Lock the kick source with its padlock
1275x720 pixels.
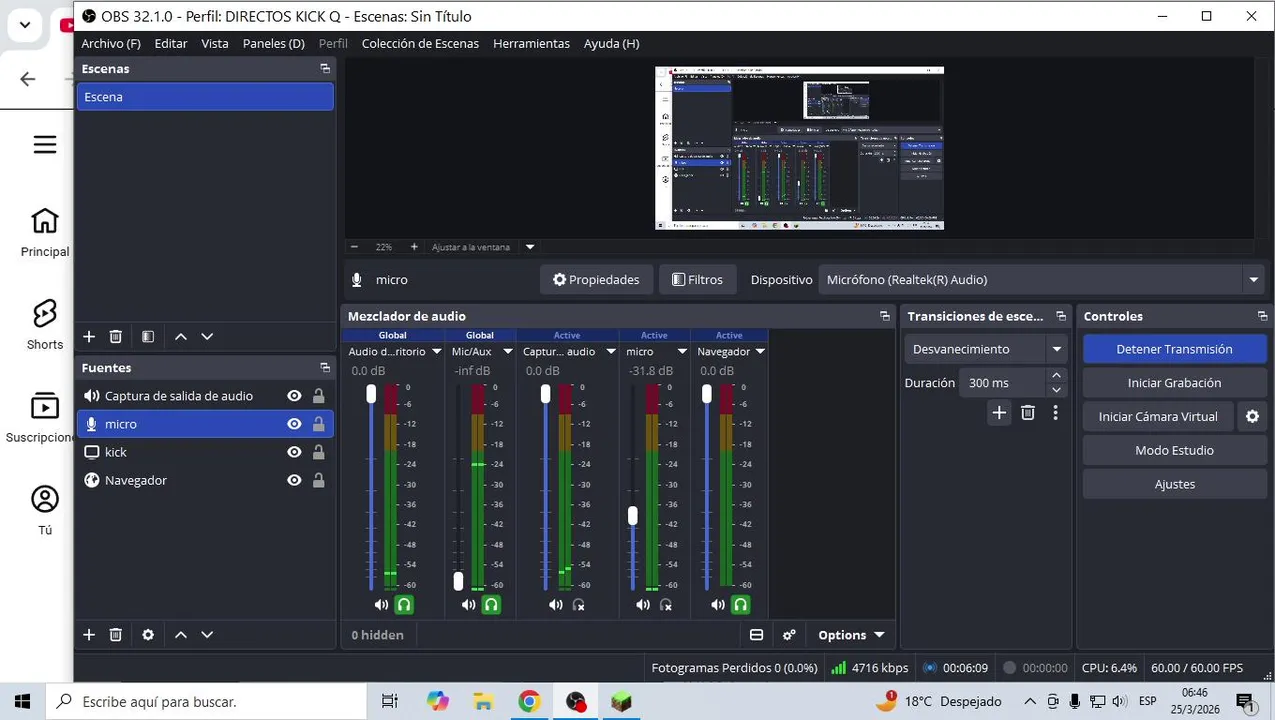pyautogui.click(x=318, y=452)
